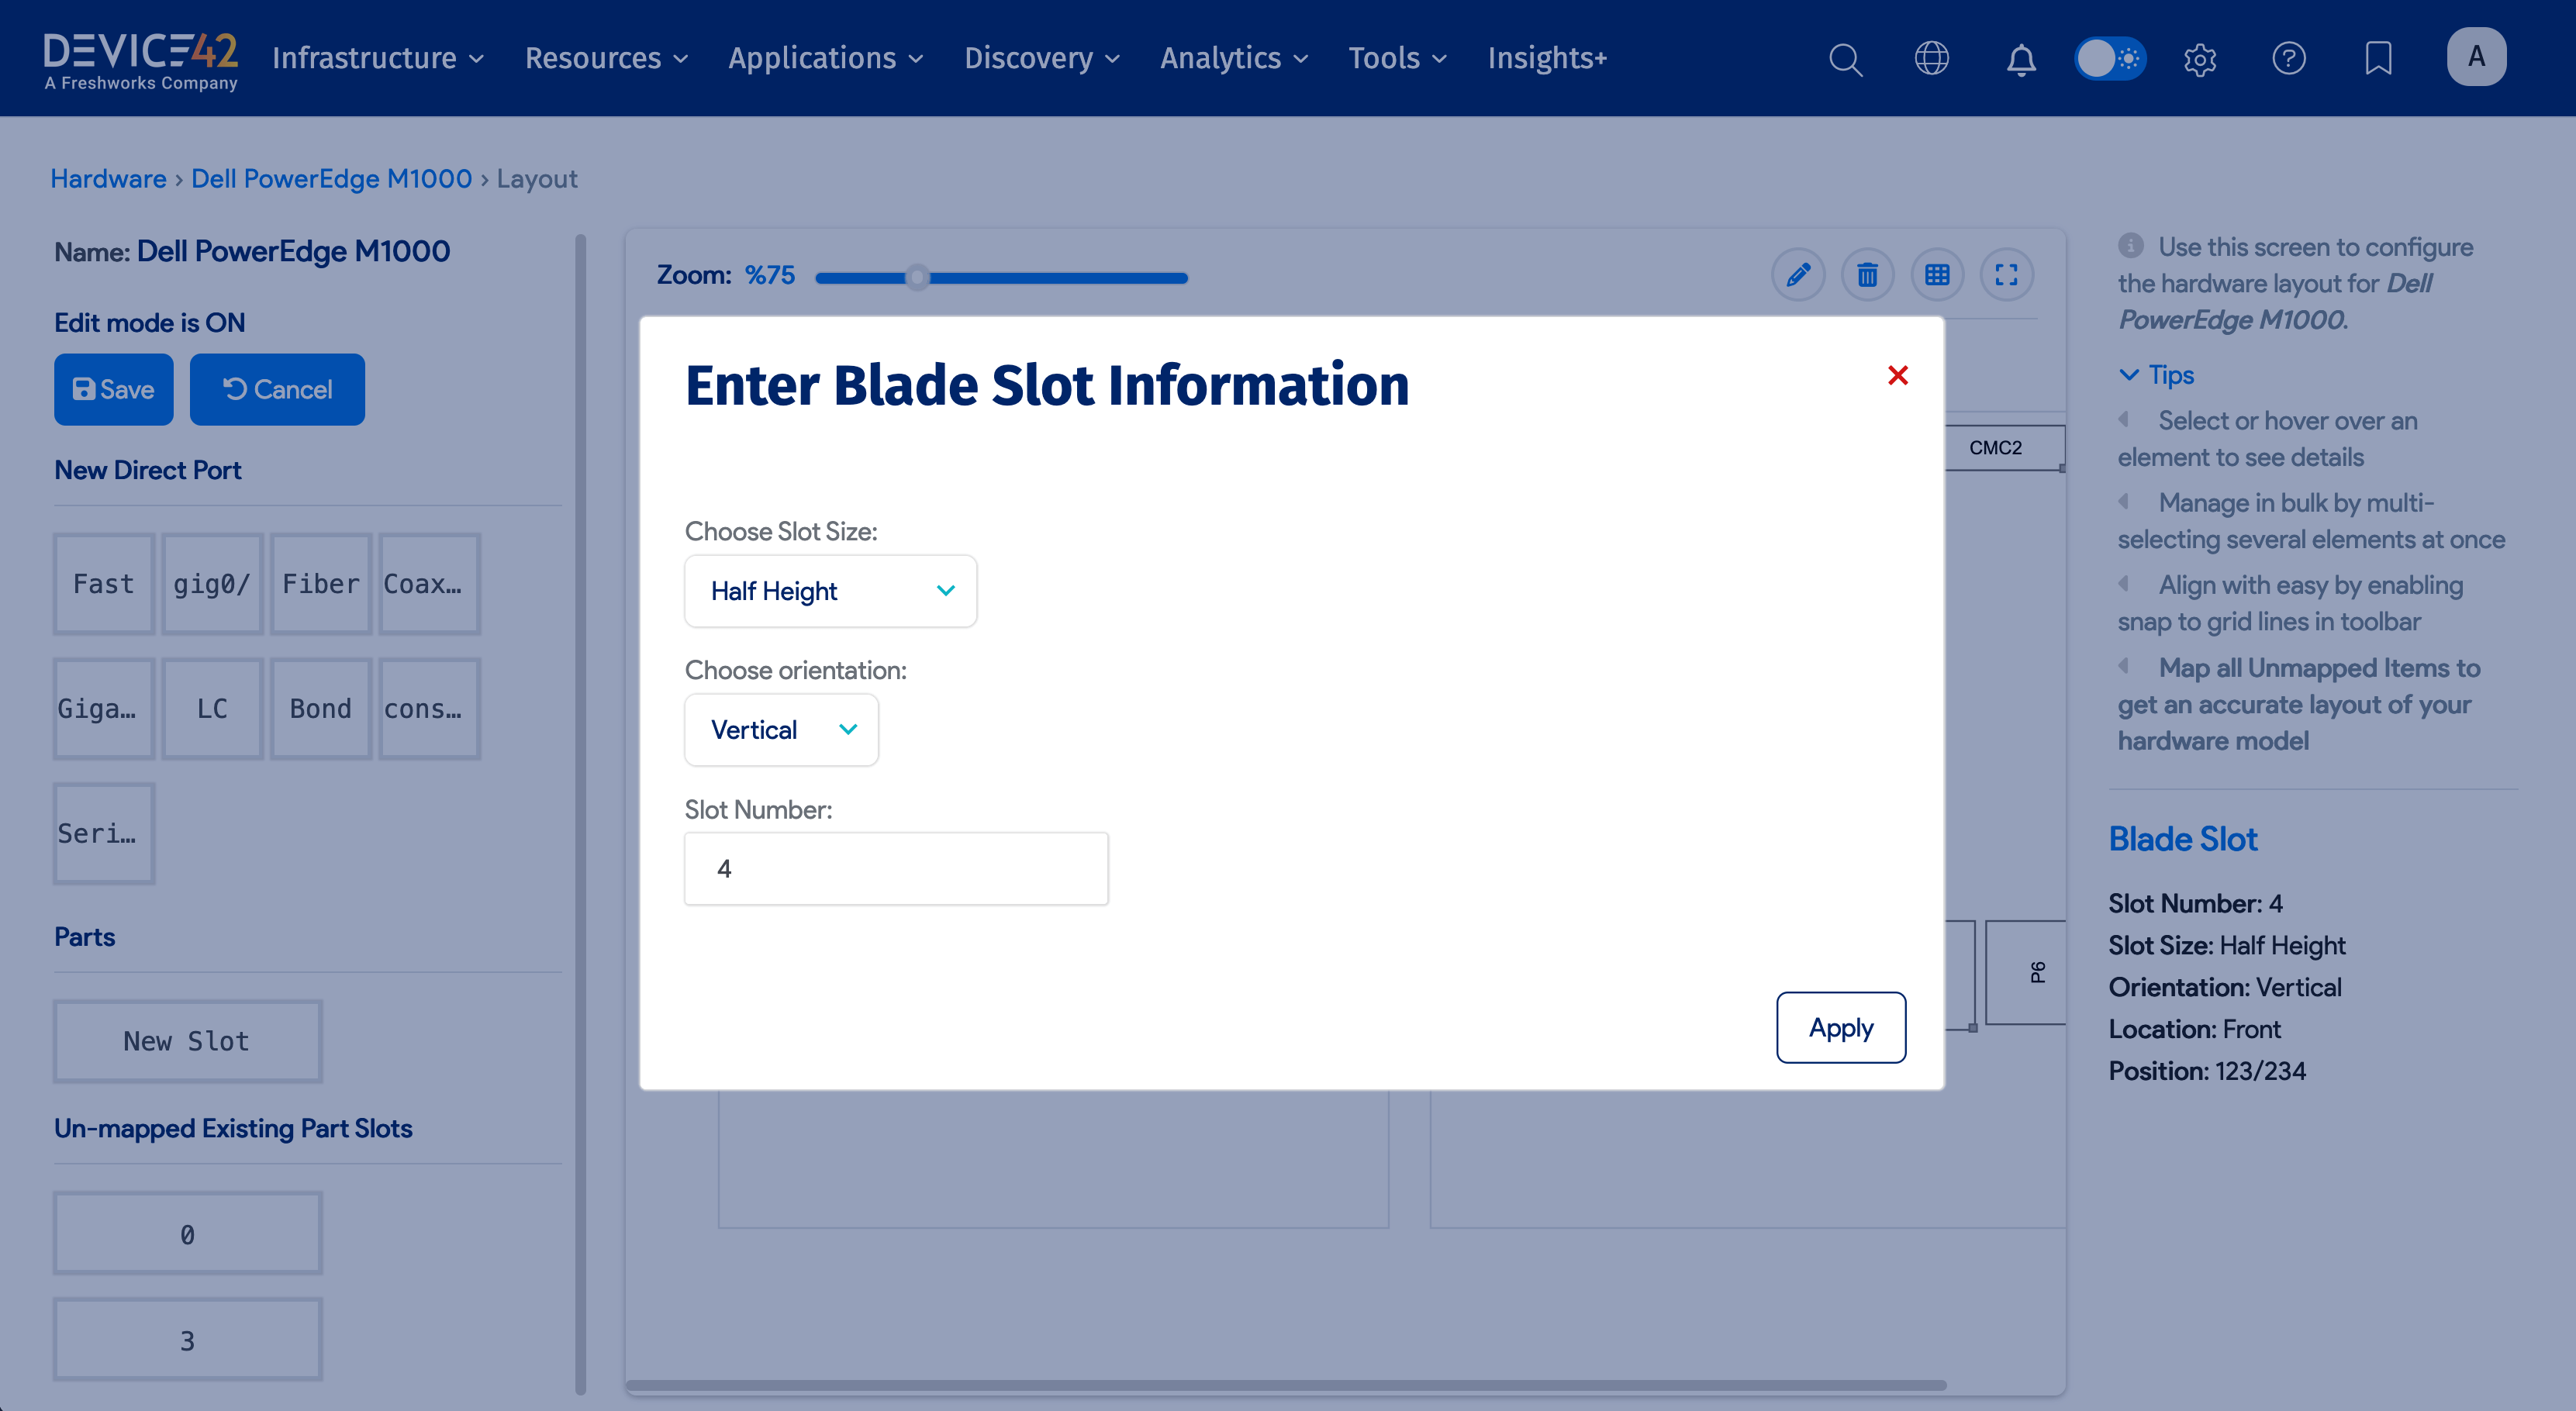Click the globe language icon
Image resolution: width=2576 pixels, height=1411 pixels.
point(1931,58)
